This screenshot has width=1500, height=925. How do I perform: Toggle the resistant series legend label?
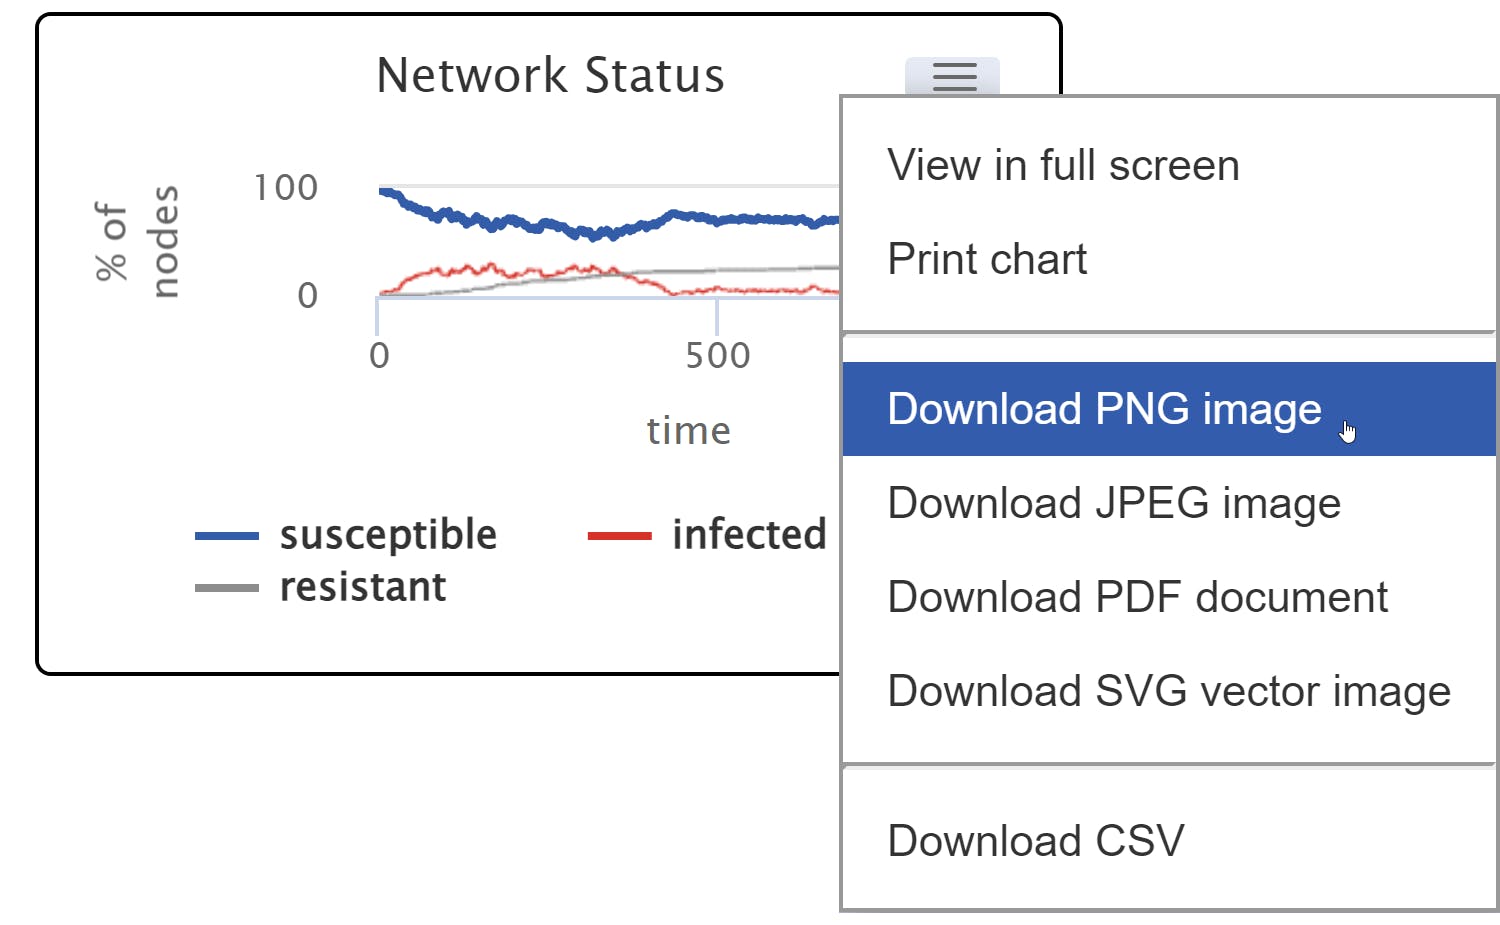coord(363,587)
